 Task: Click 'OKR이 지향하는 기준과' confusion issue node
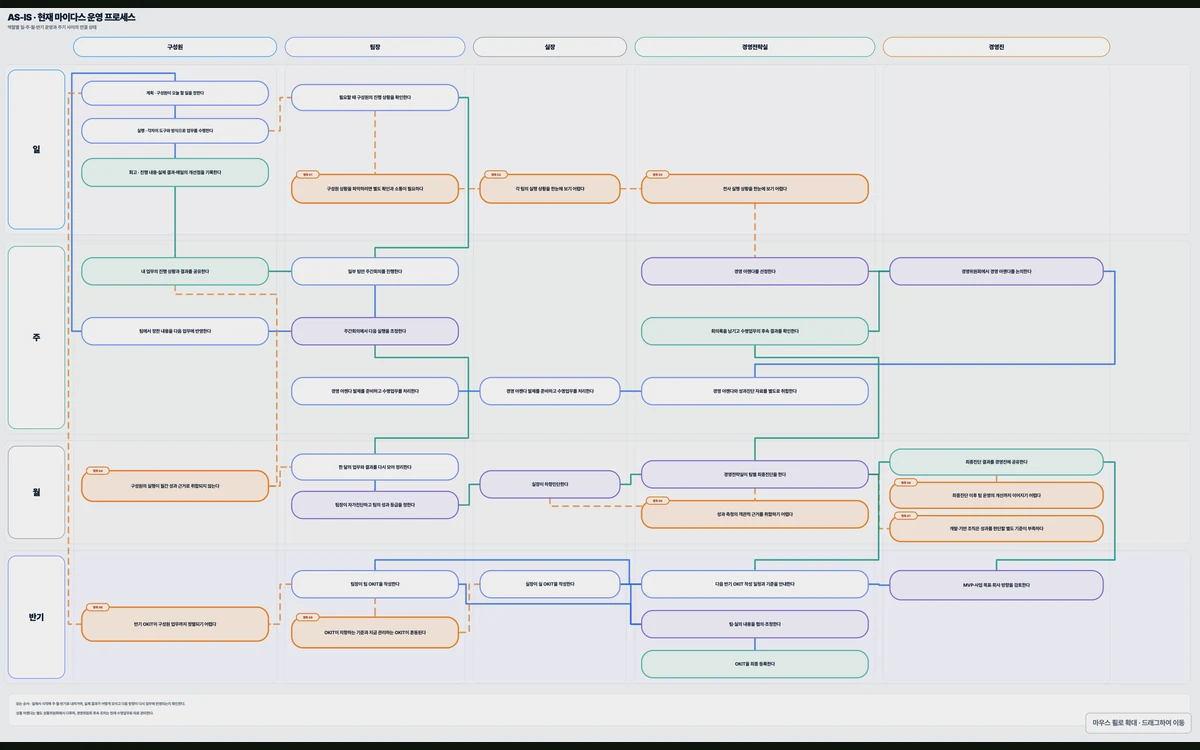(x=375, y=632)
